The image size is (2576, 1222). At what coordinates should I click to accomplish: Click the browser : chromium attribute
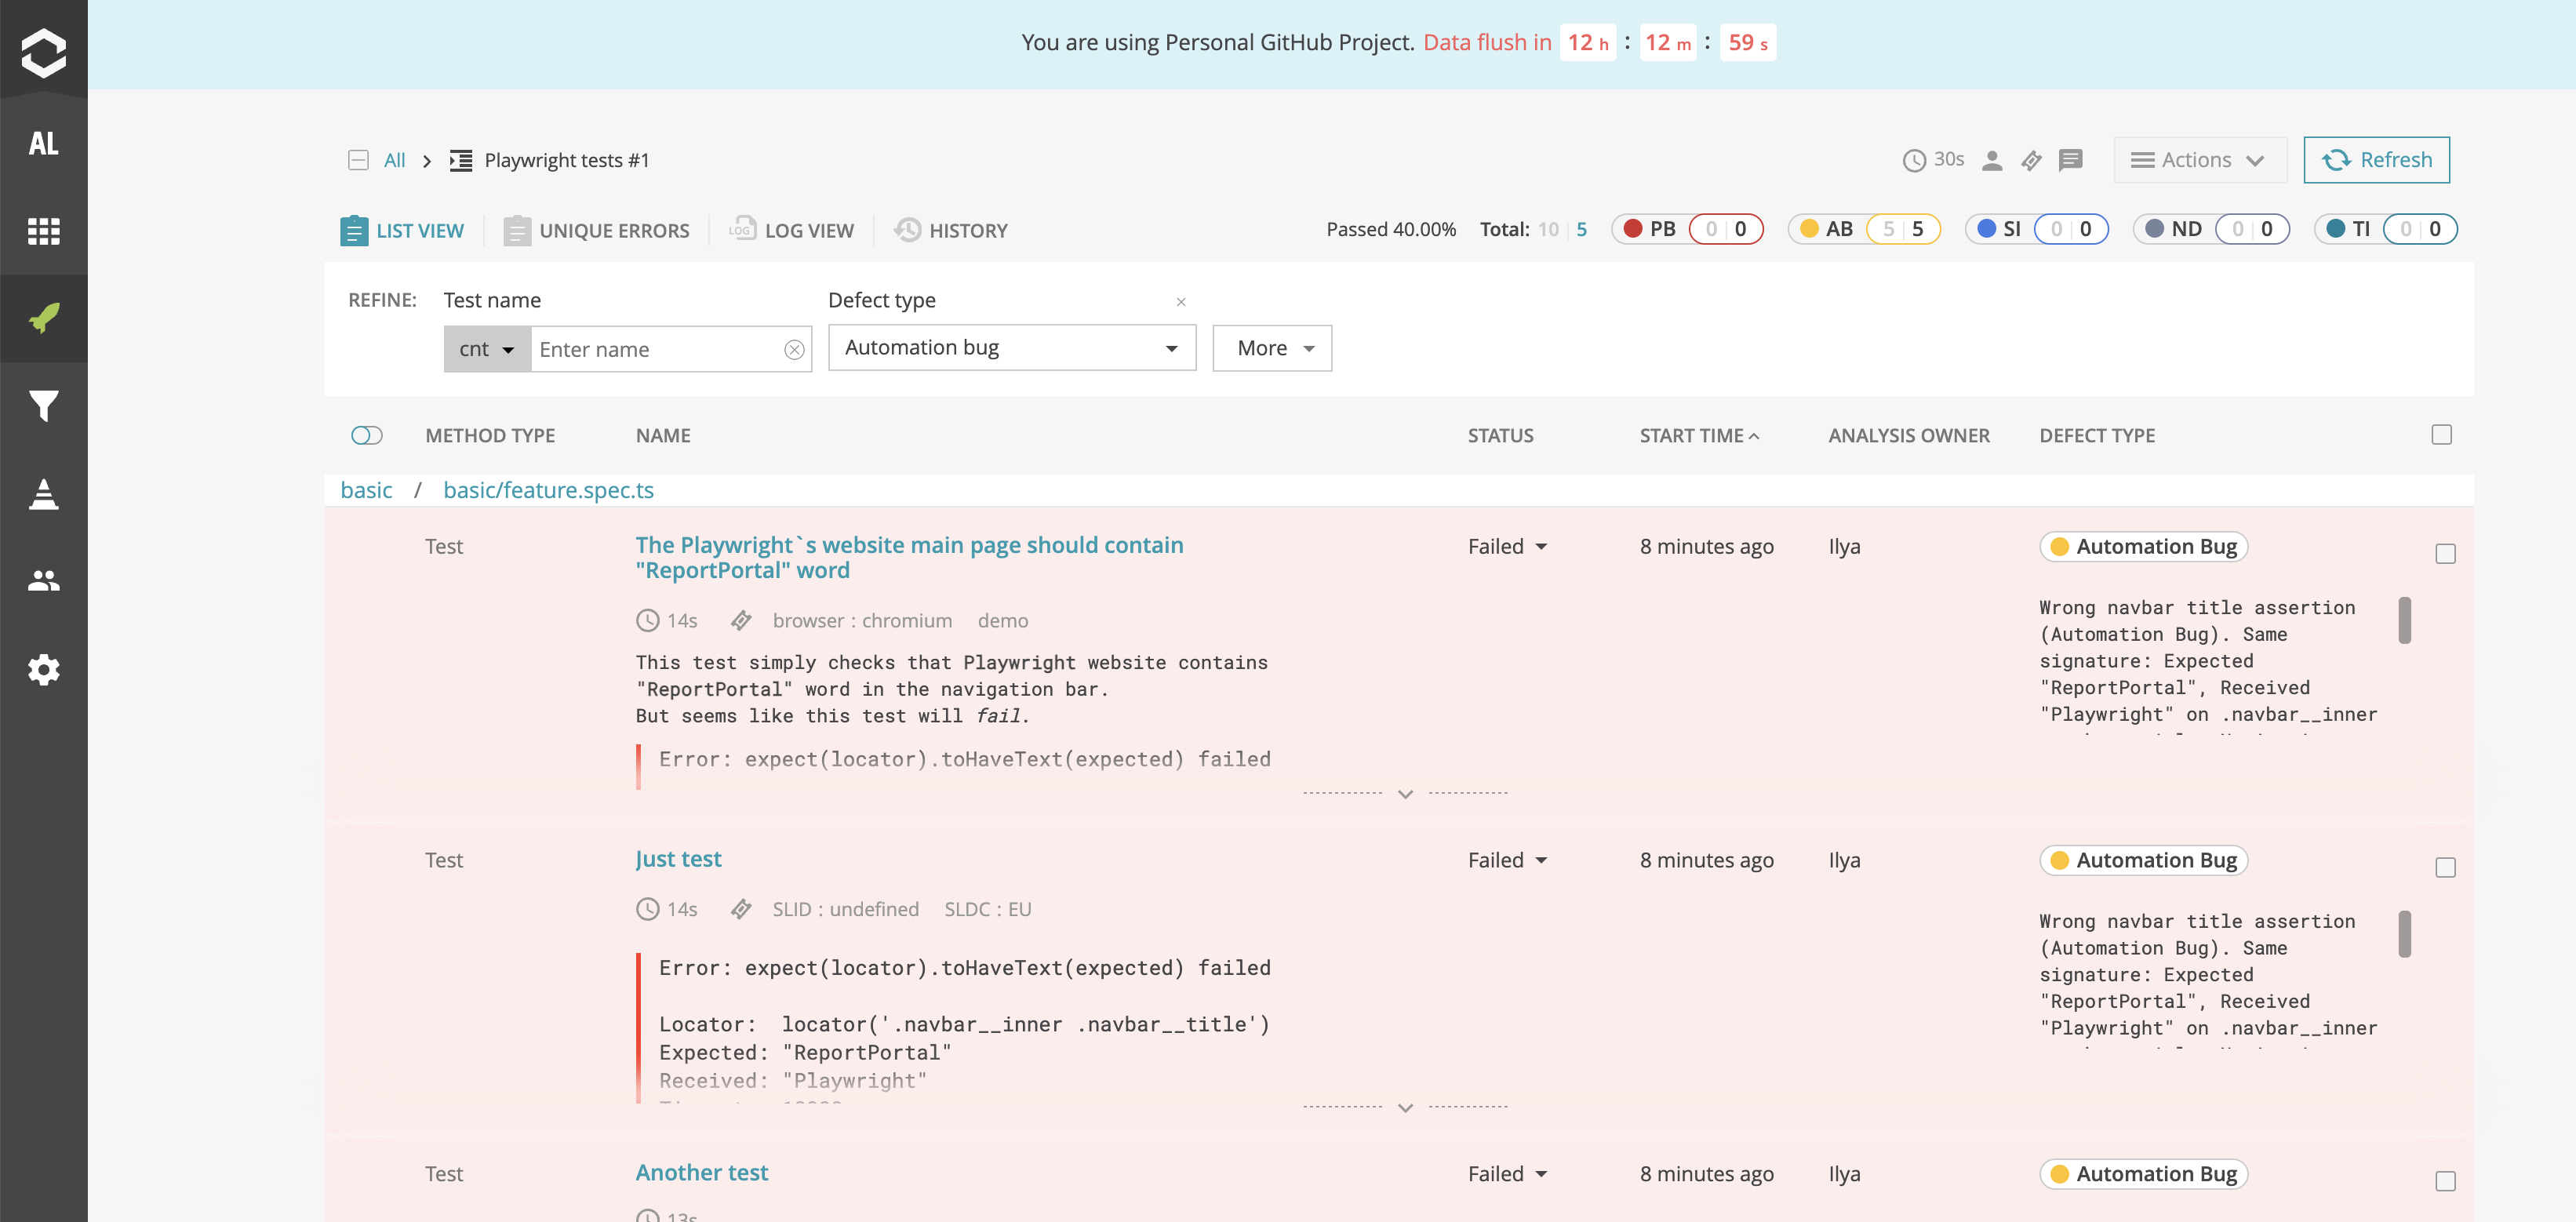coord(862,621)
